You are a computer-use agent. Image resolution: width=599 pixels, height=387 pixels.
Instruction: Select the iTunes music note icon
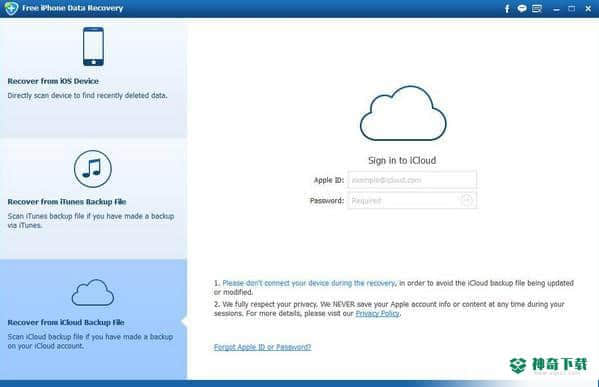pos(92,169)
